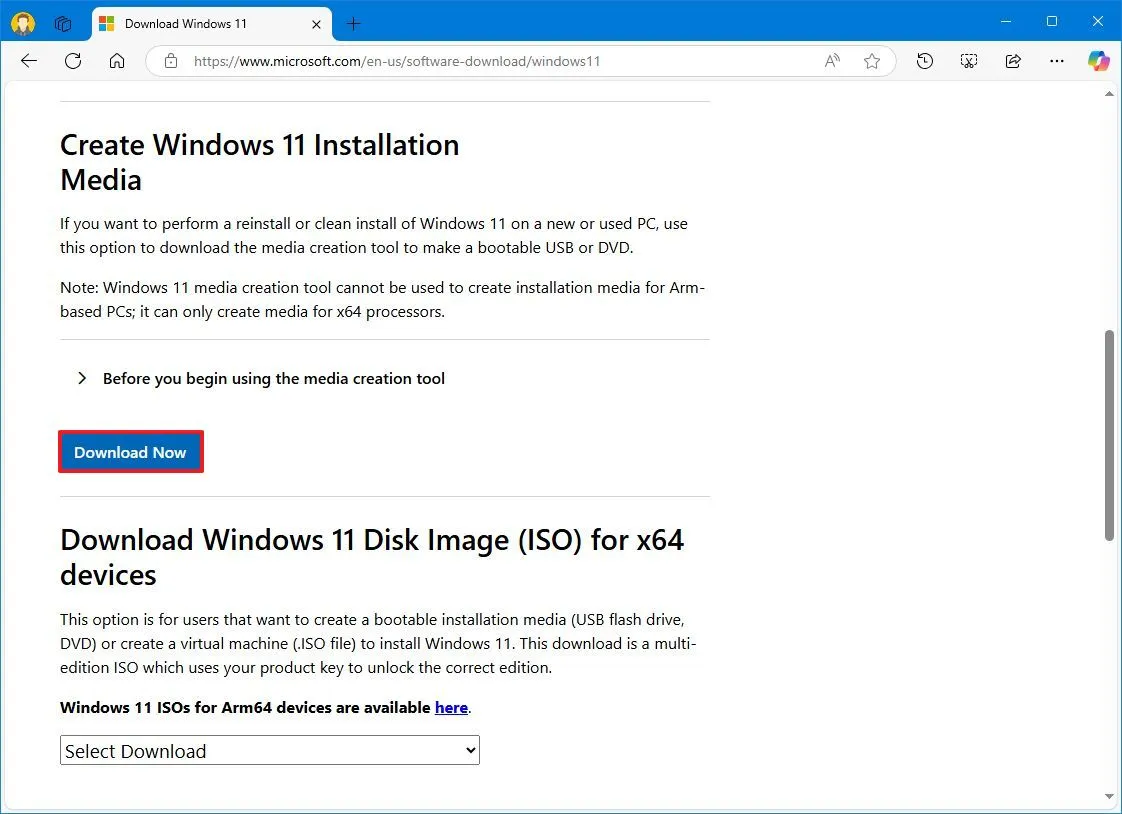
Task: Activate Read aloud for the page
Action: tap(832, 61)
